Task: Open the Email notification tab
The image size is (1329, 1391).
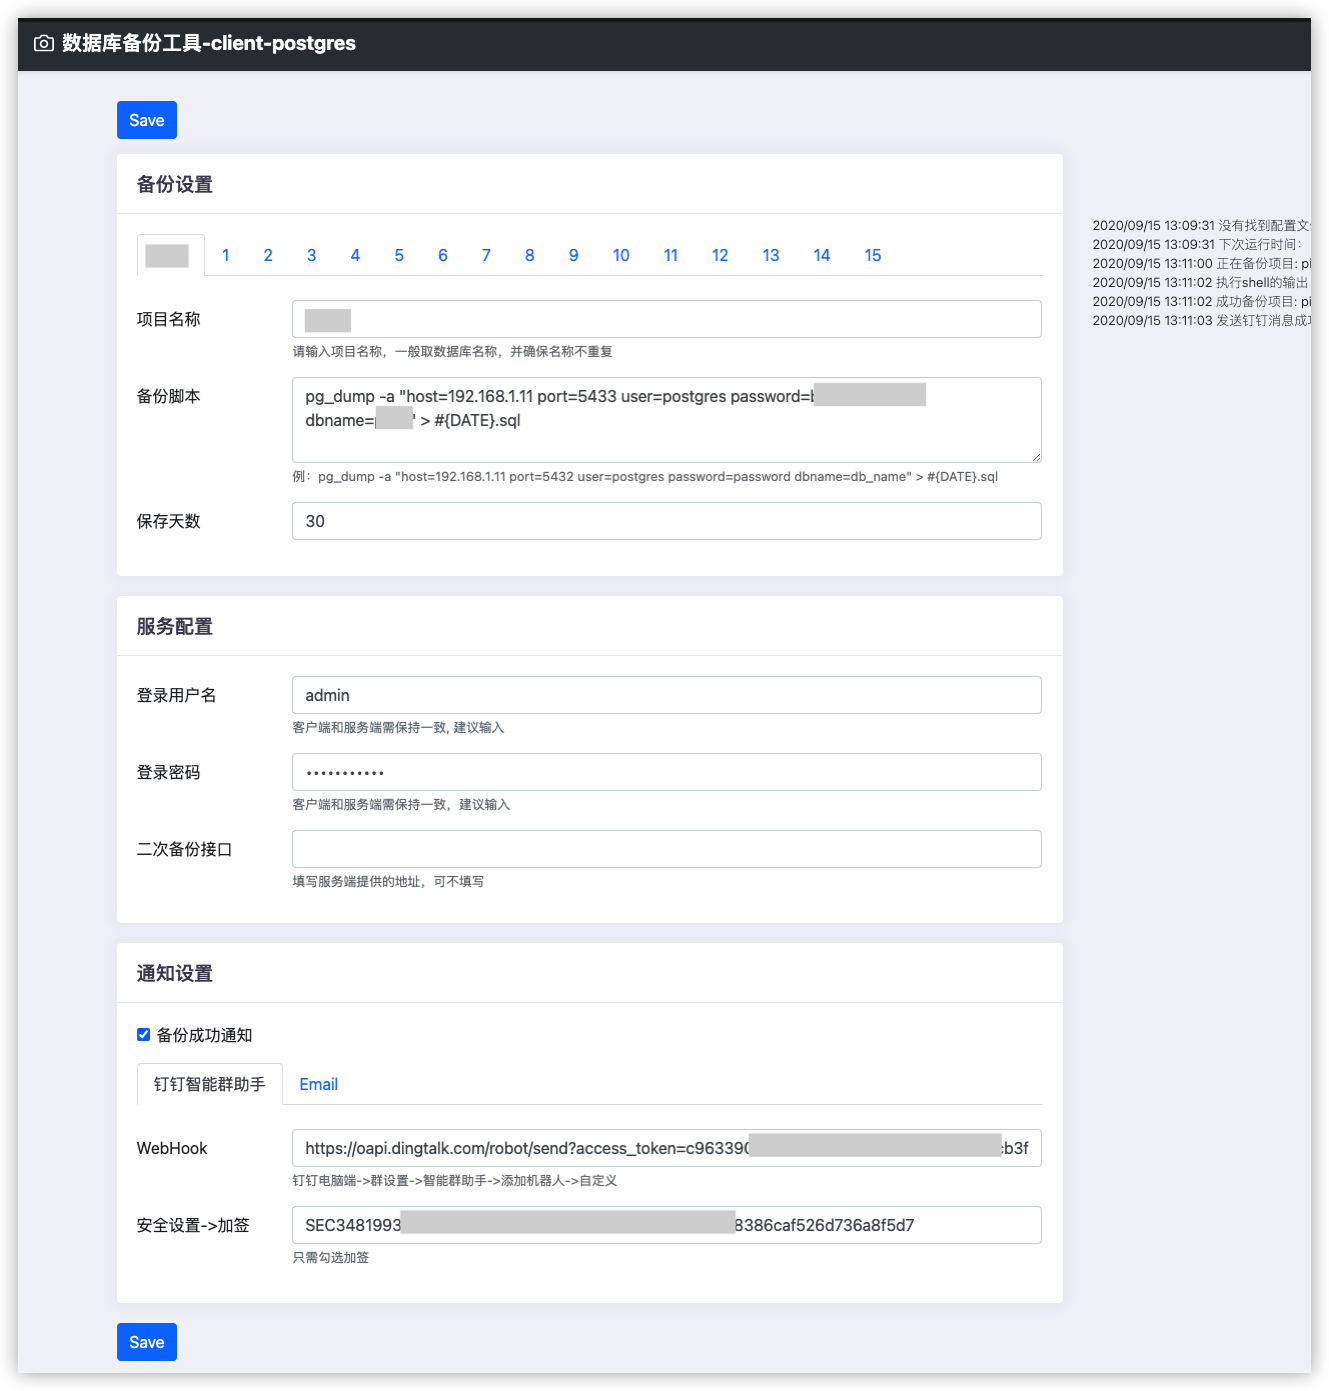Action: pos(319,1084)
